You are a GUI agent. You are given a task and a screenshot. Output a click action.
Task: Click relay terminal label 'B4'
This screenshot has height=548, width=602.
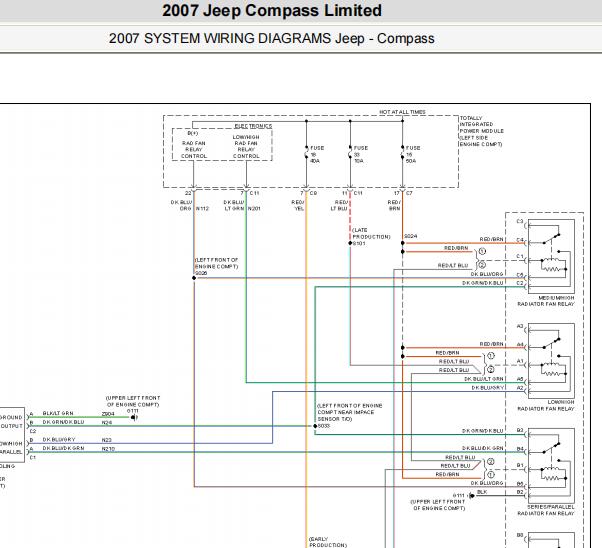[x=519, y=449]
